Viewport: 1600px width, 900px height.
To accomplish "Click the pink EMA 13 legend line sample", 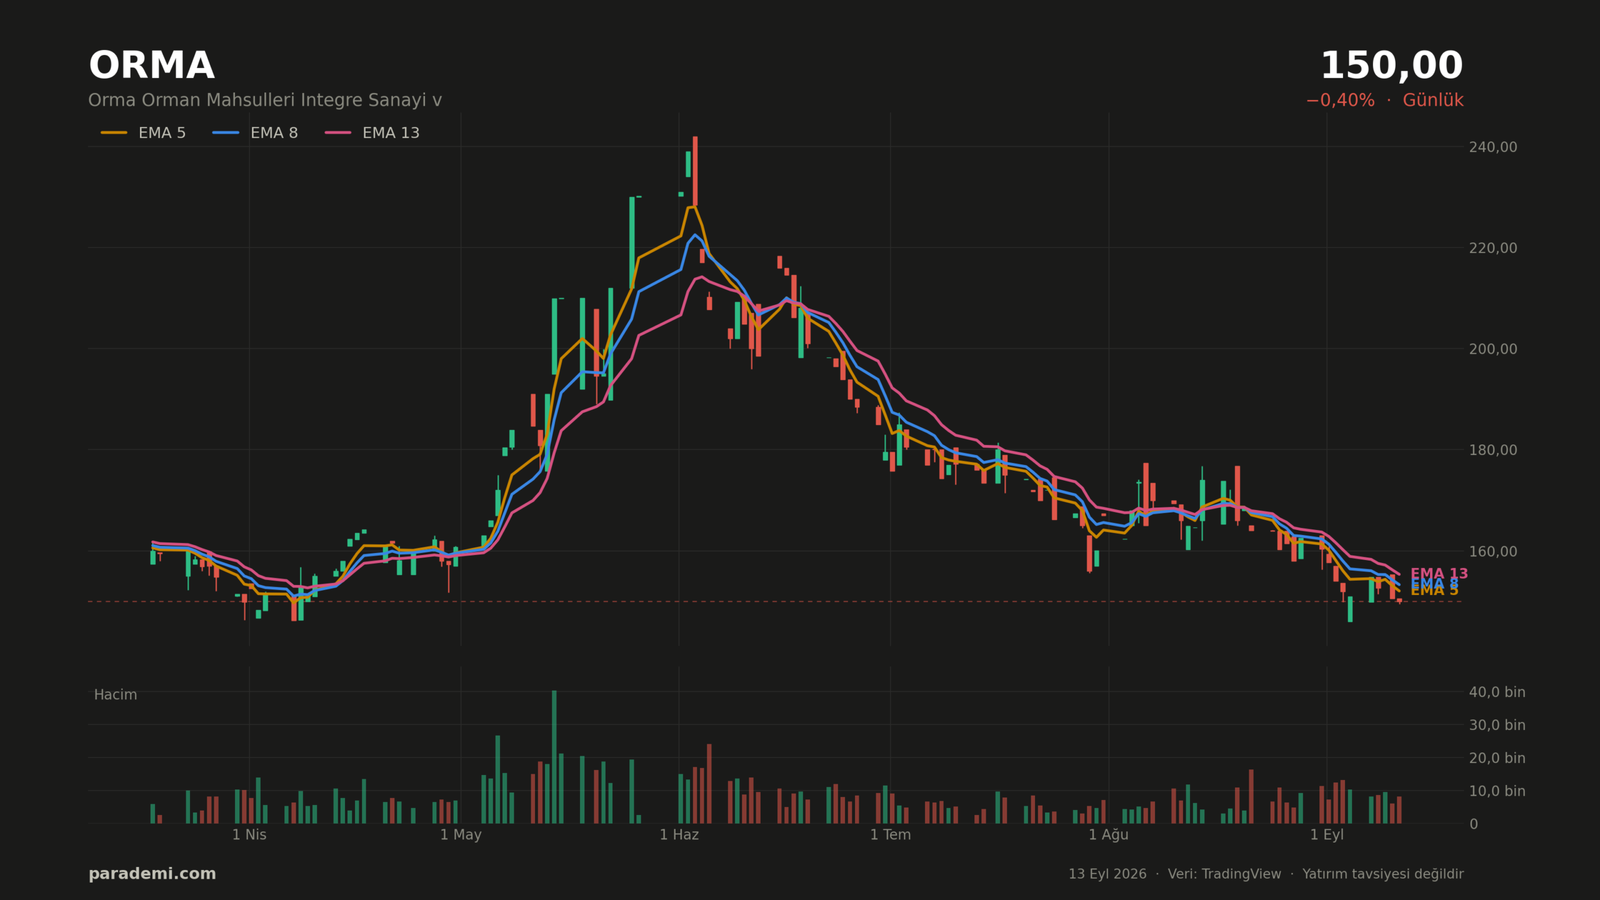I will point(338,133).
